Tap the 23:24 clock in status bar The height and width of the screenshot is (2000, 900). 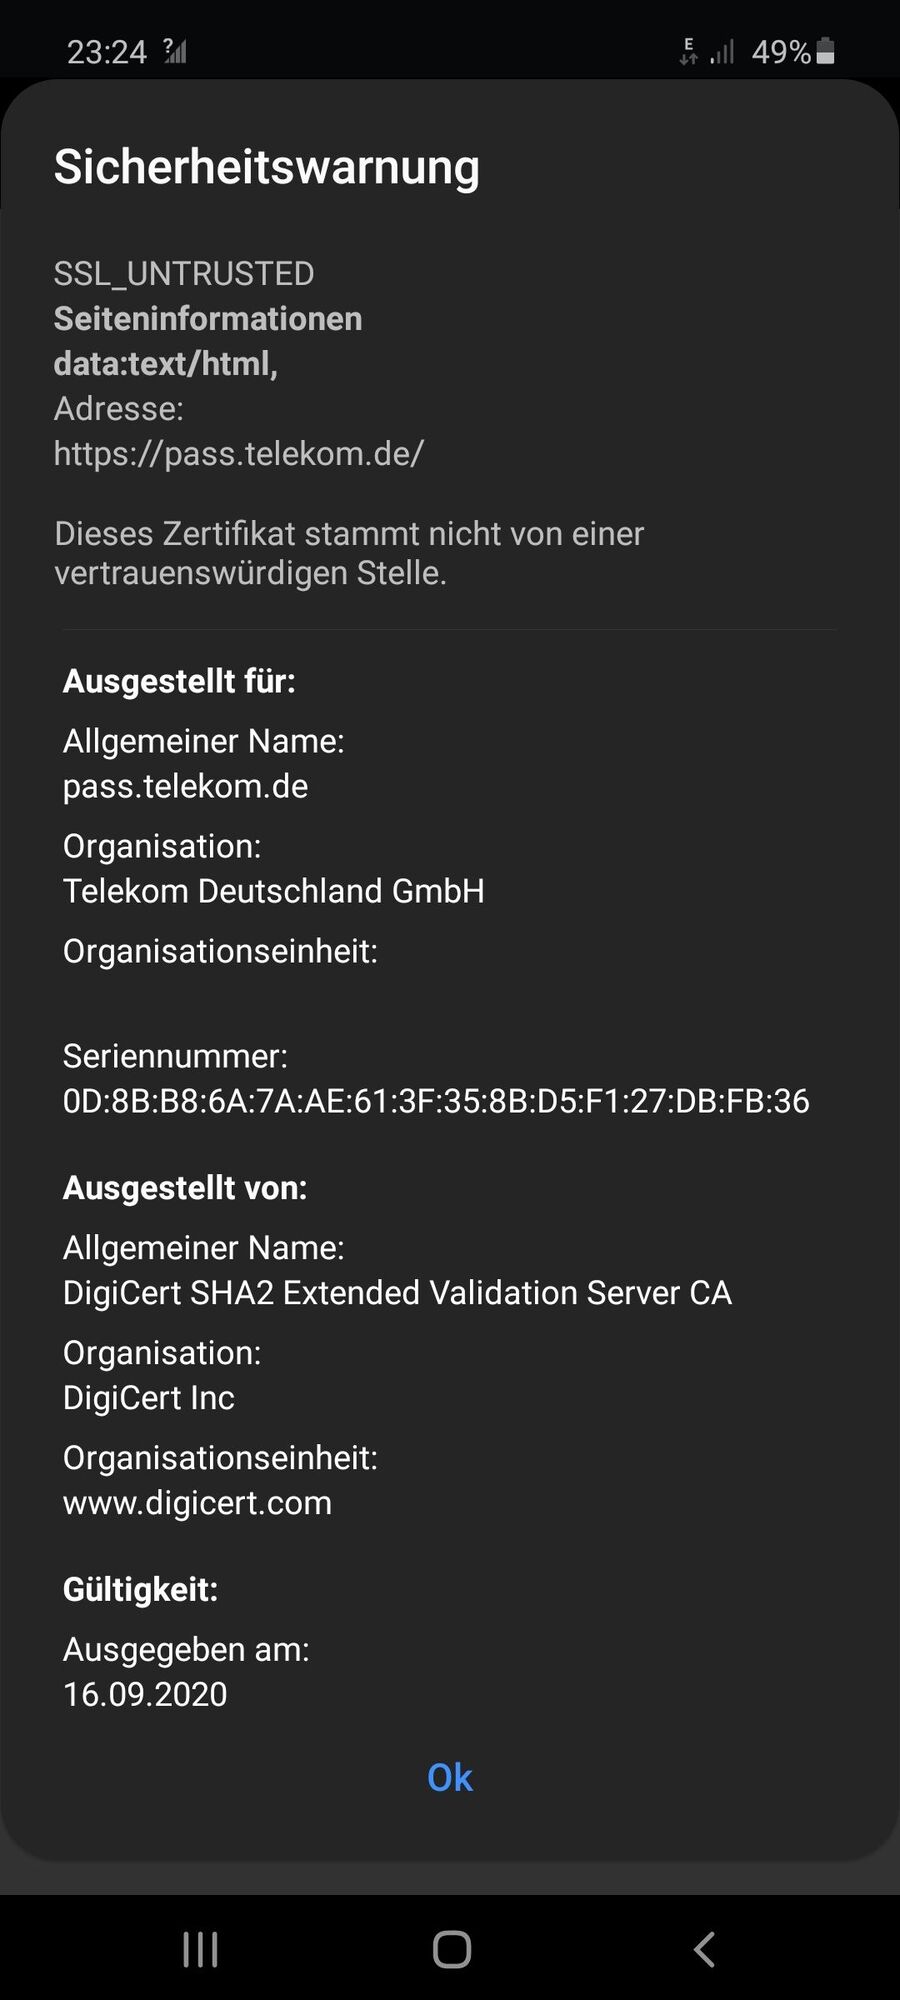(x=106, y=52)
